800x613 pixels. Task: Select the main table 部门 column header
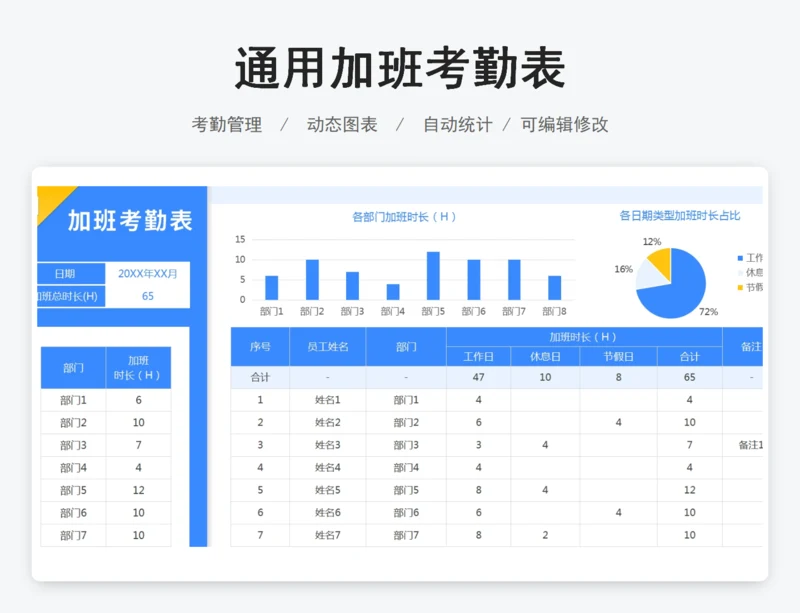[x=406, y=347]
